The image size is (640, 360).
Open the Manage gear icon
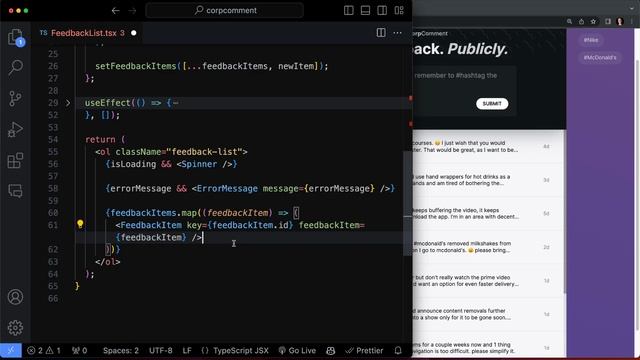16,327
